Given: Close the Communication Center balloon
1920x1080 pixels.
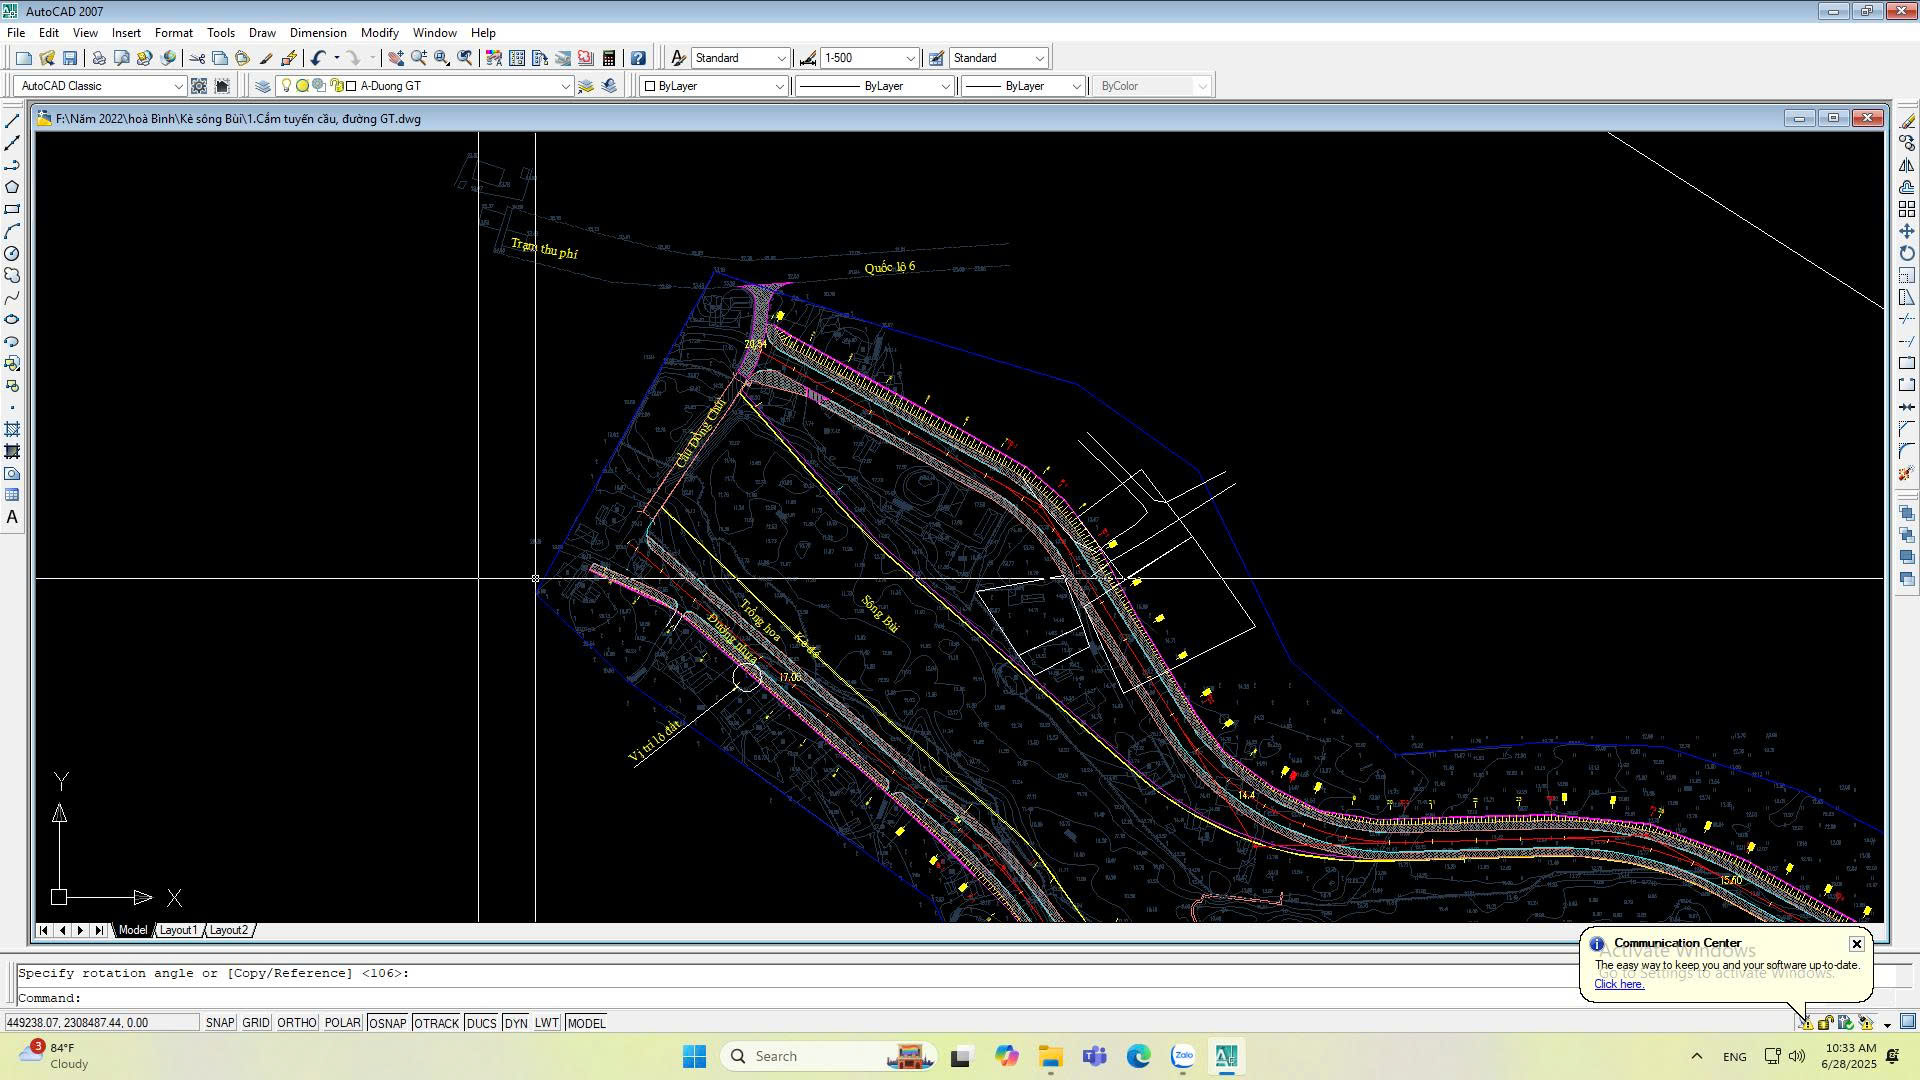Looking at the screenshot, I should coord(1856,944).
